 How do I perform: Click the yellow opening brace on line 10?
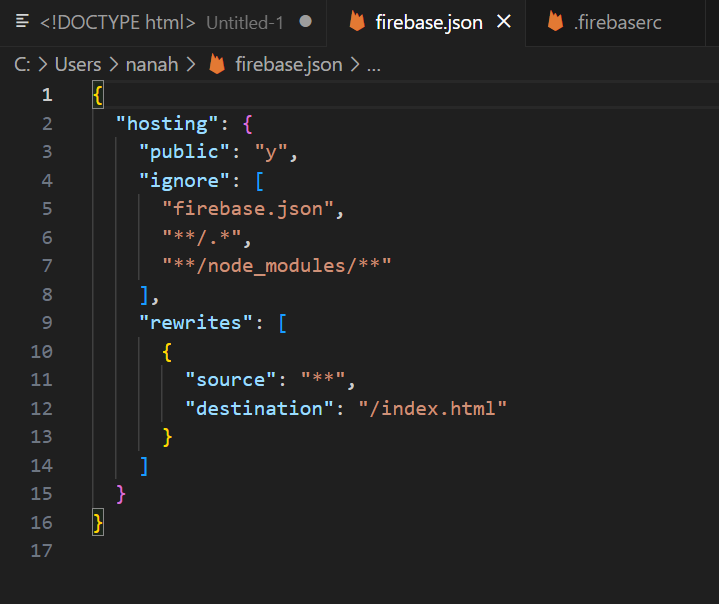[x=167, y=351]
